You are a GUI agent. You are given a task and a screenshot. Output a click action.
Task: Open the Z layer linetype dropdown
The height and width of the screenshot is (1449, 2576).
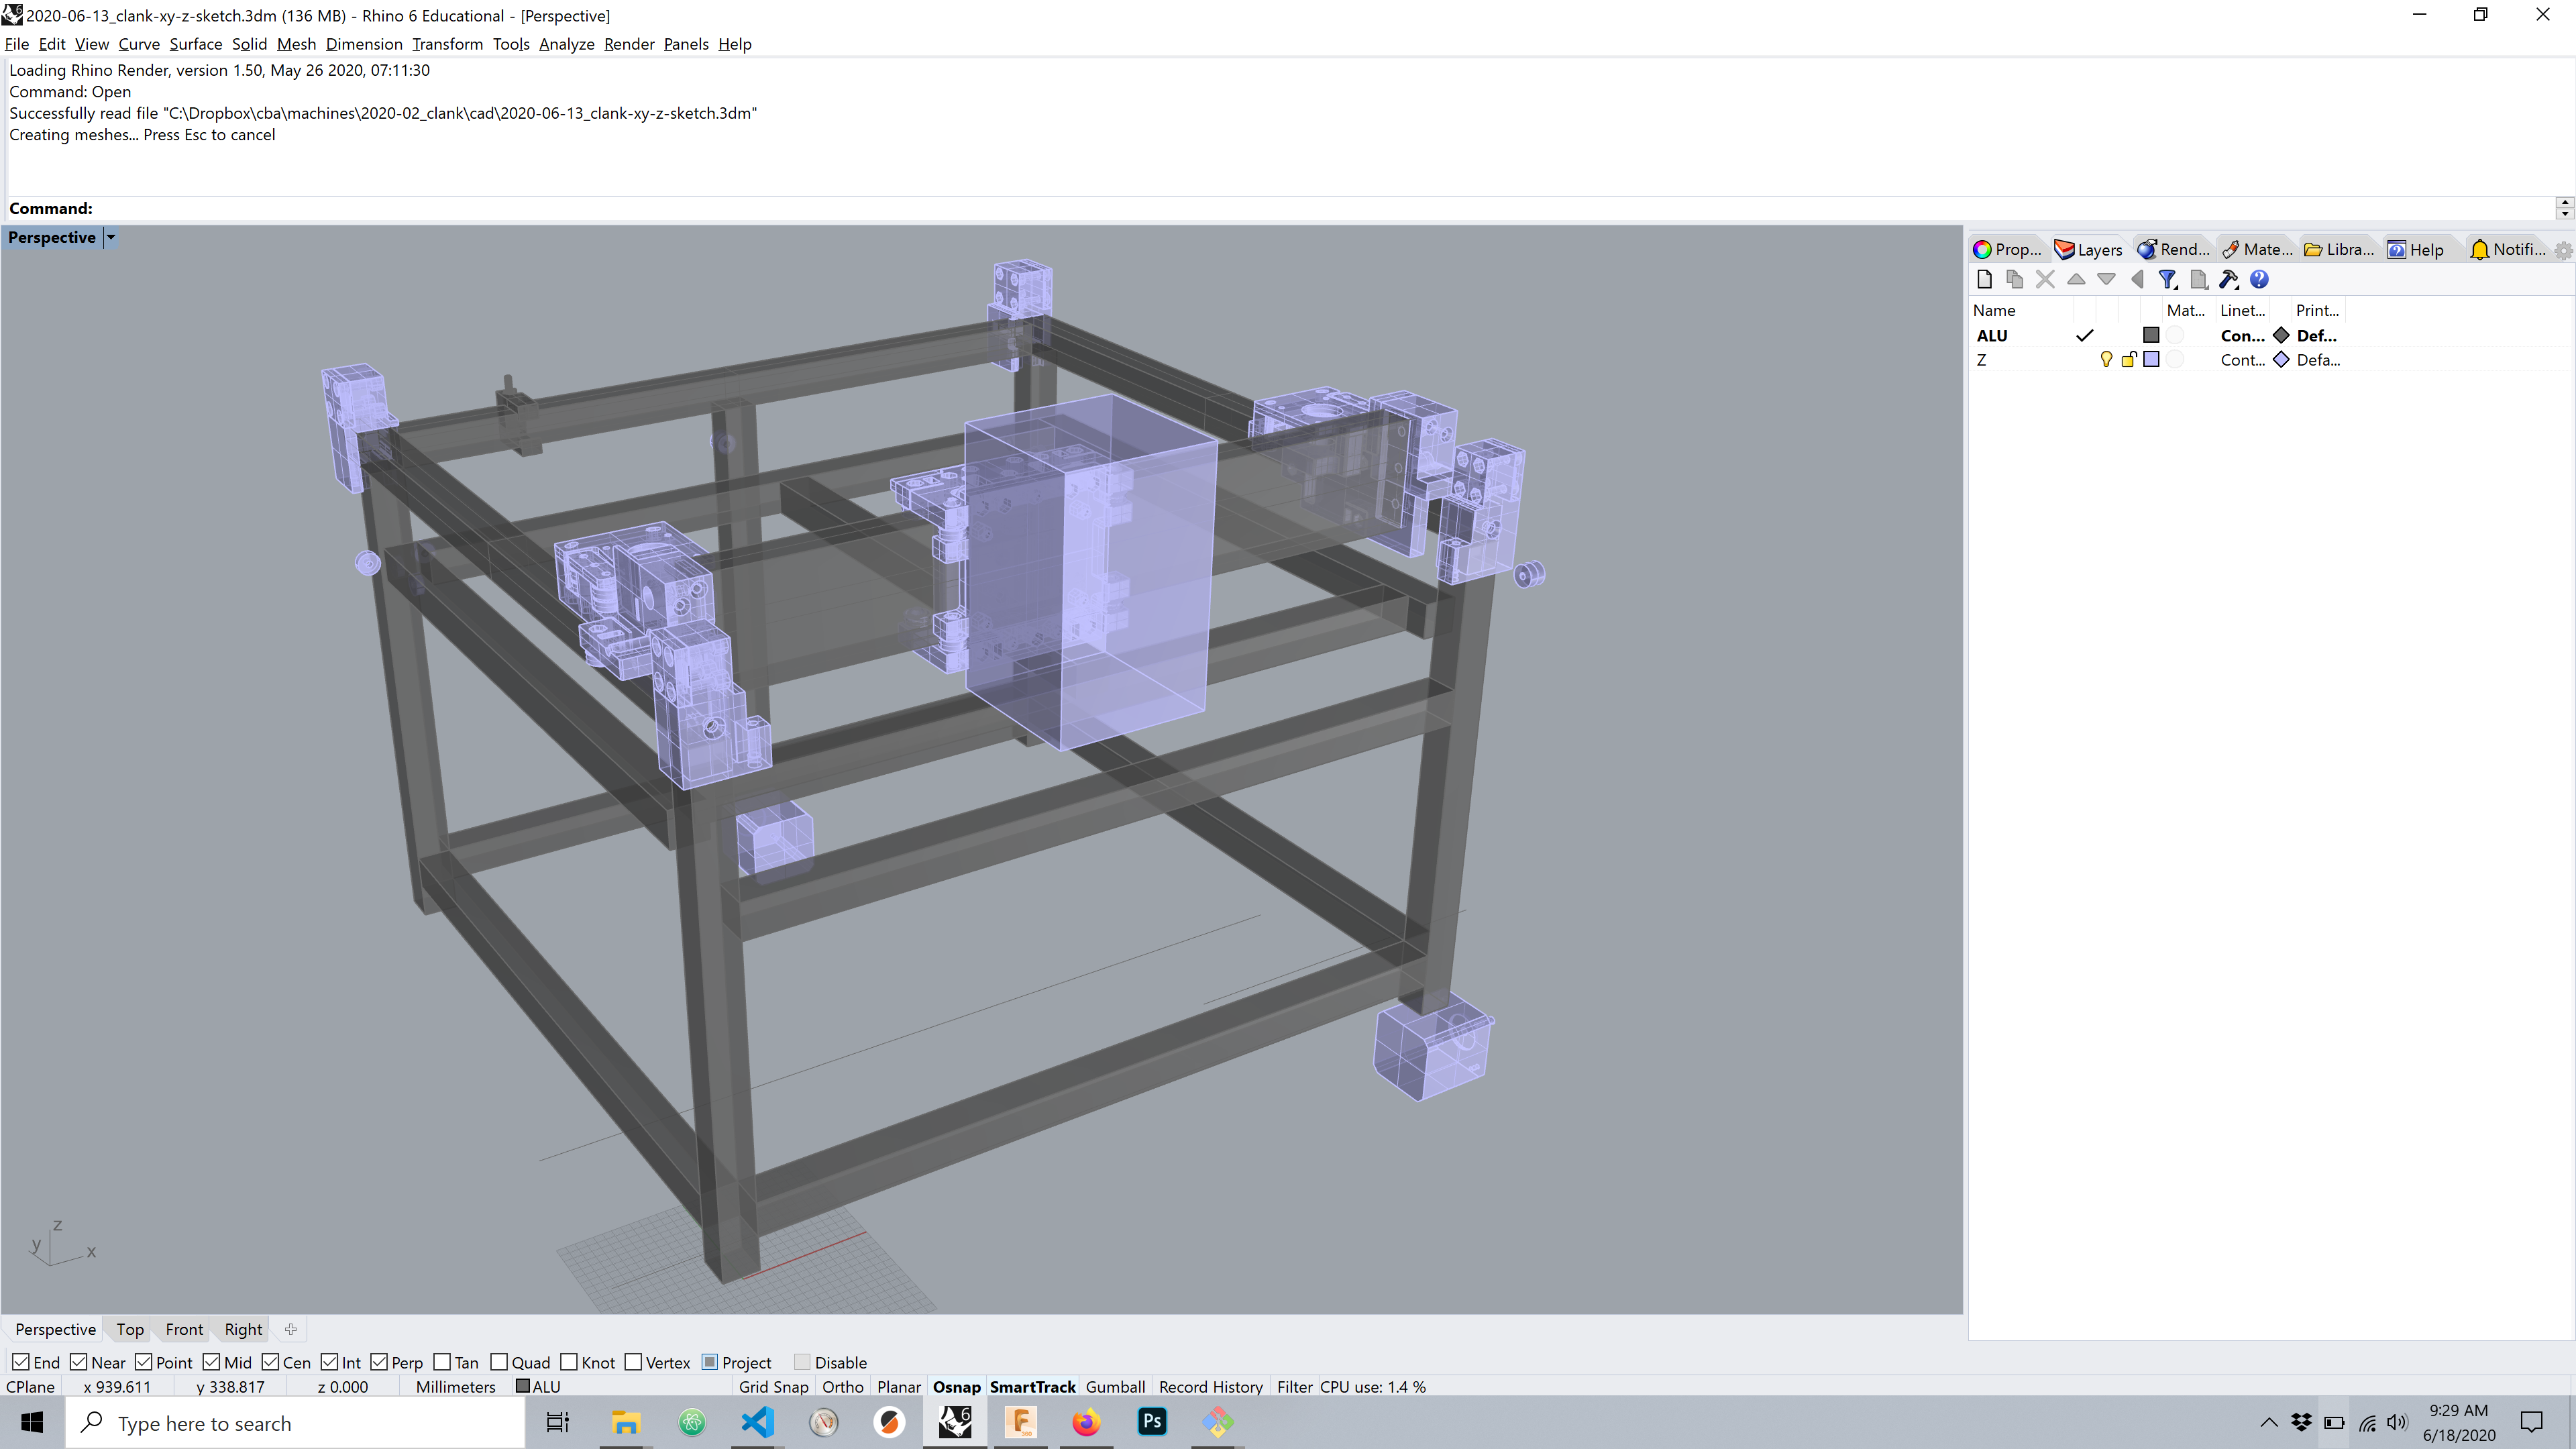point(2242,360)
